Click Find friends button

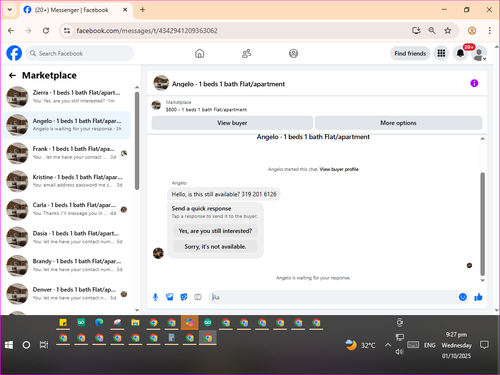(410, 53)
